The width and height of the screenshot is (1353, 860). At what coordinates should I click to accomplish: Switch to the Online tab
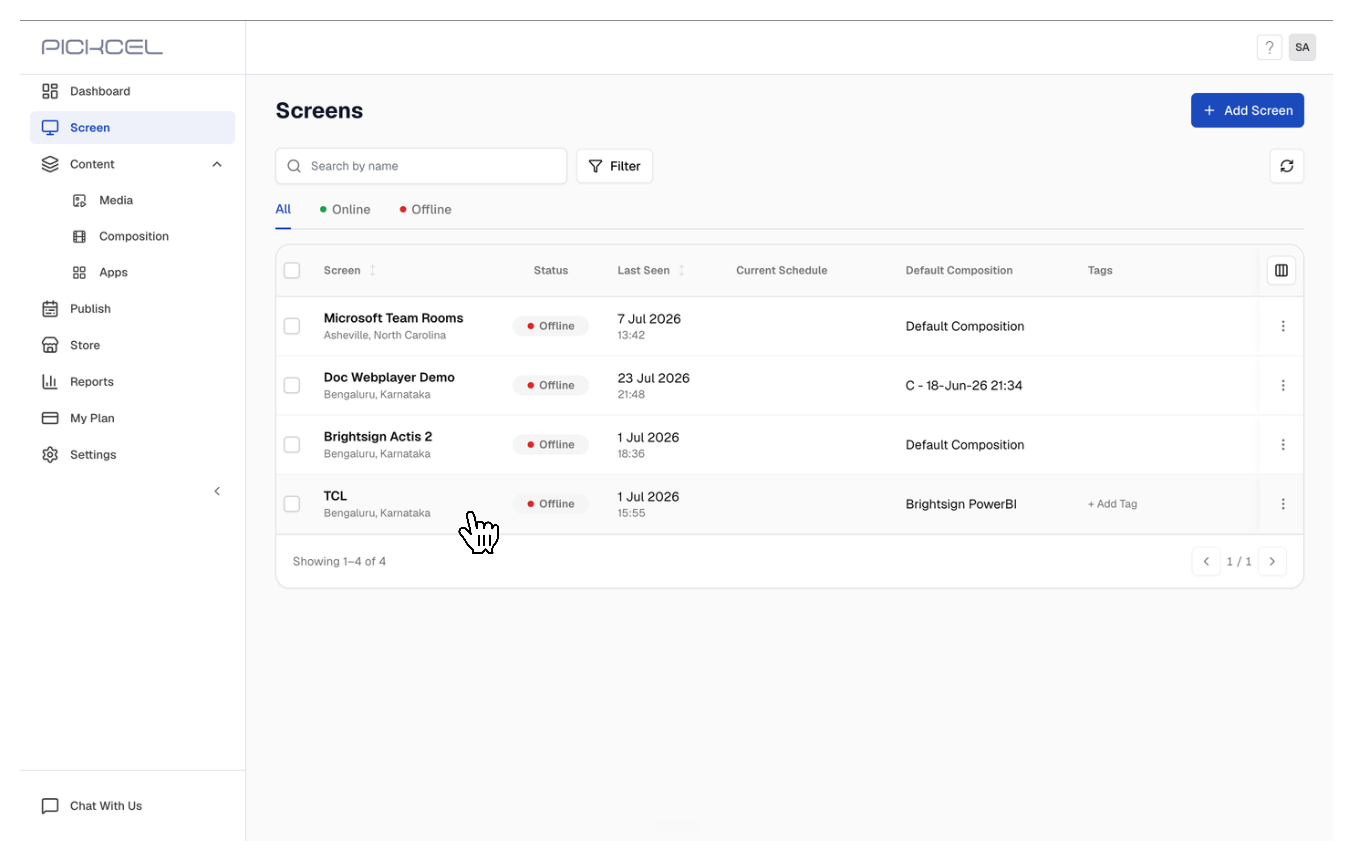[345, 209]
